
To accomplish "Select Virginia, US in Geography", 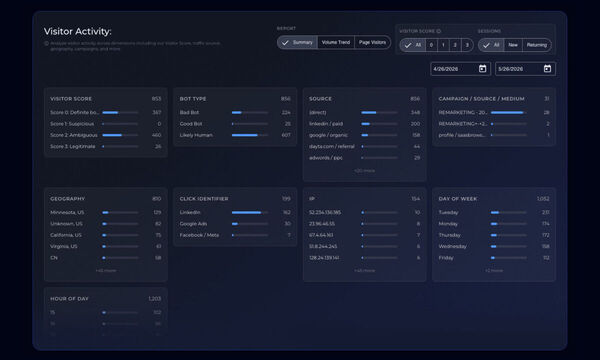I will tap(106, 246).
